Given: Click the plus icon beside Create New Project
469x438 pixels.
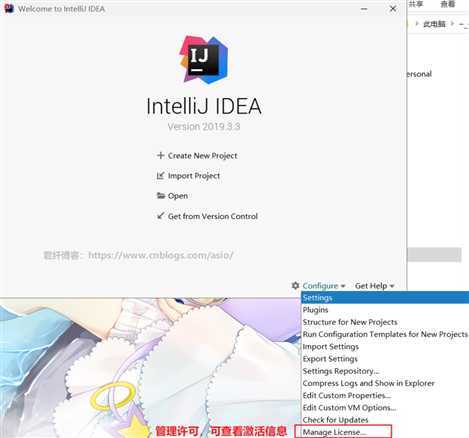Looking at the screenshot, I should coord(161,155).
